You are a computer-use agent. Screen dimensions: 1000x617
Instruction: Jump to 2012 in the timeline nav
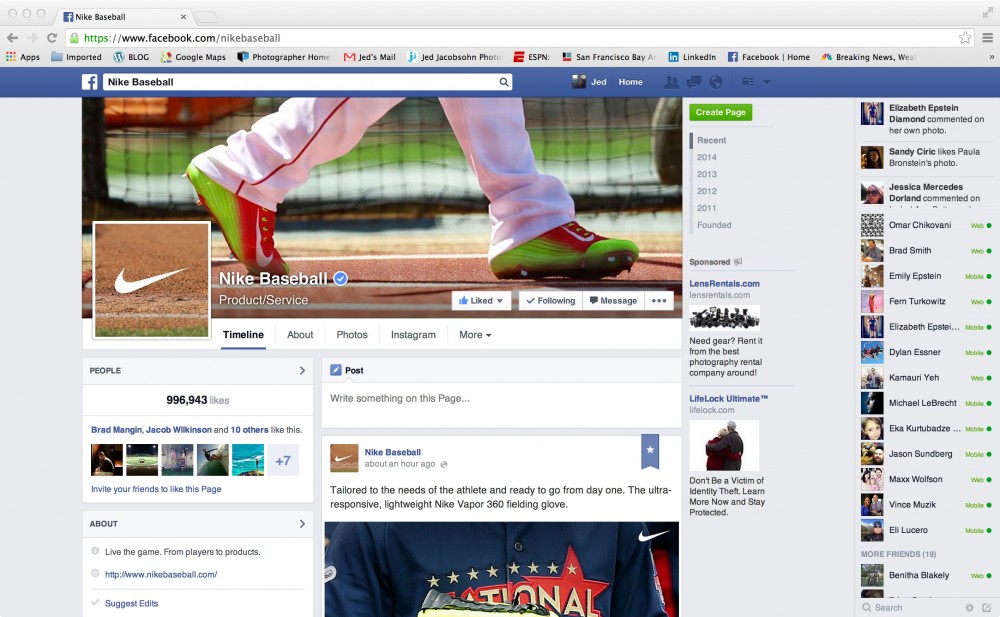[707, 191]
